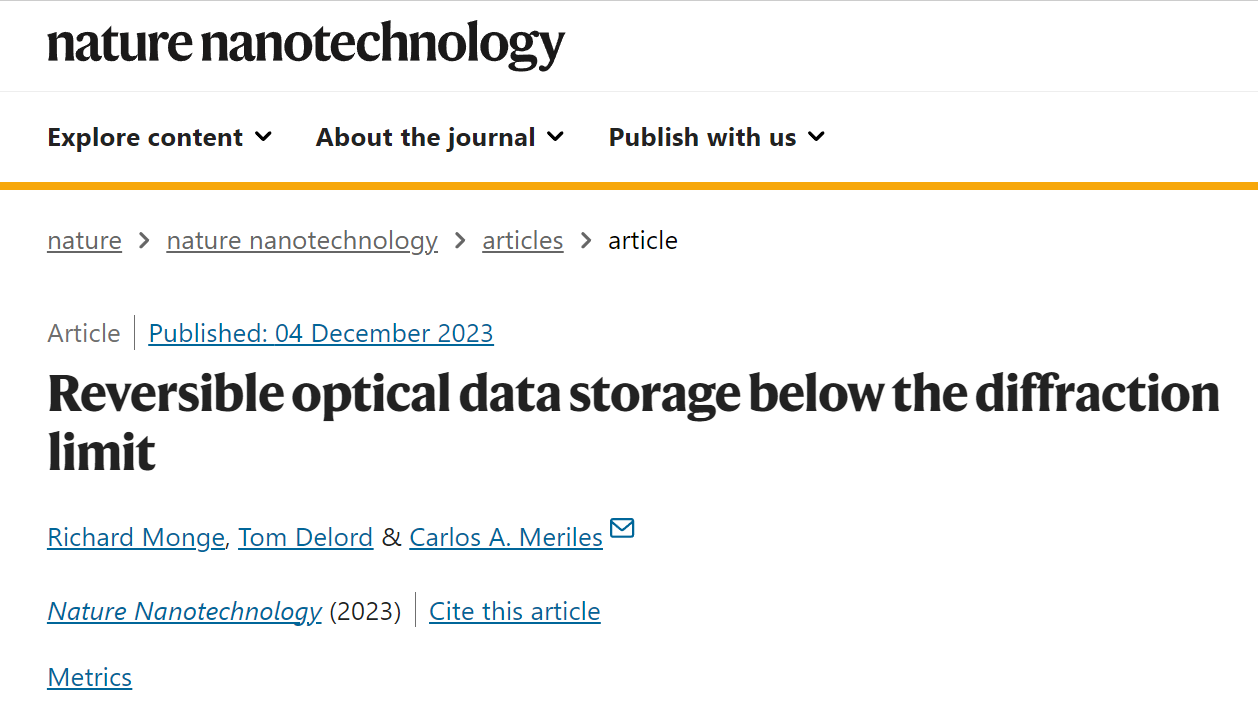The image size is (1258, 725).
Task: Click the breadcrumb arrow after articles
Action: (586, 241)
